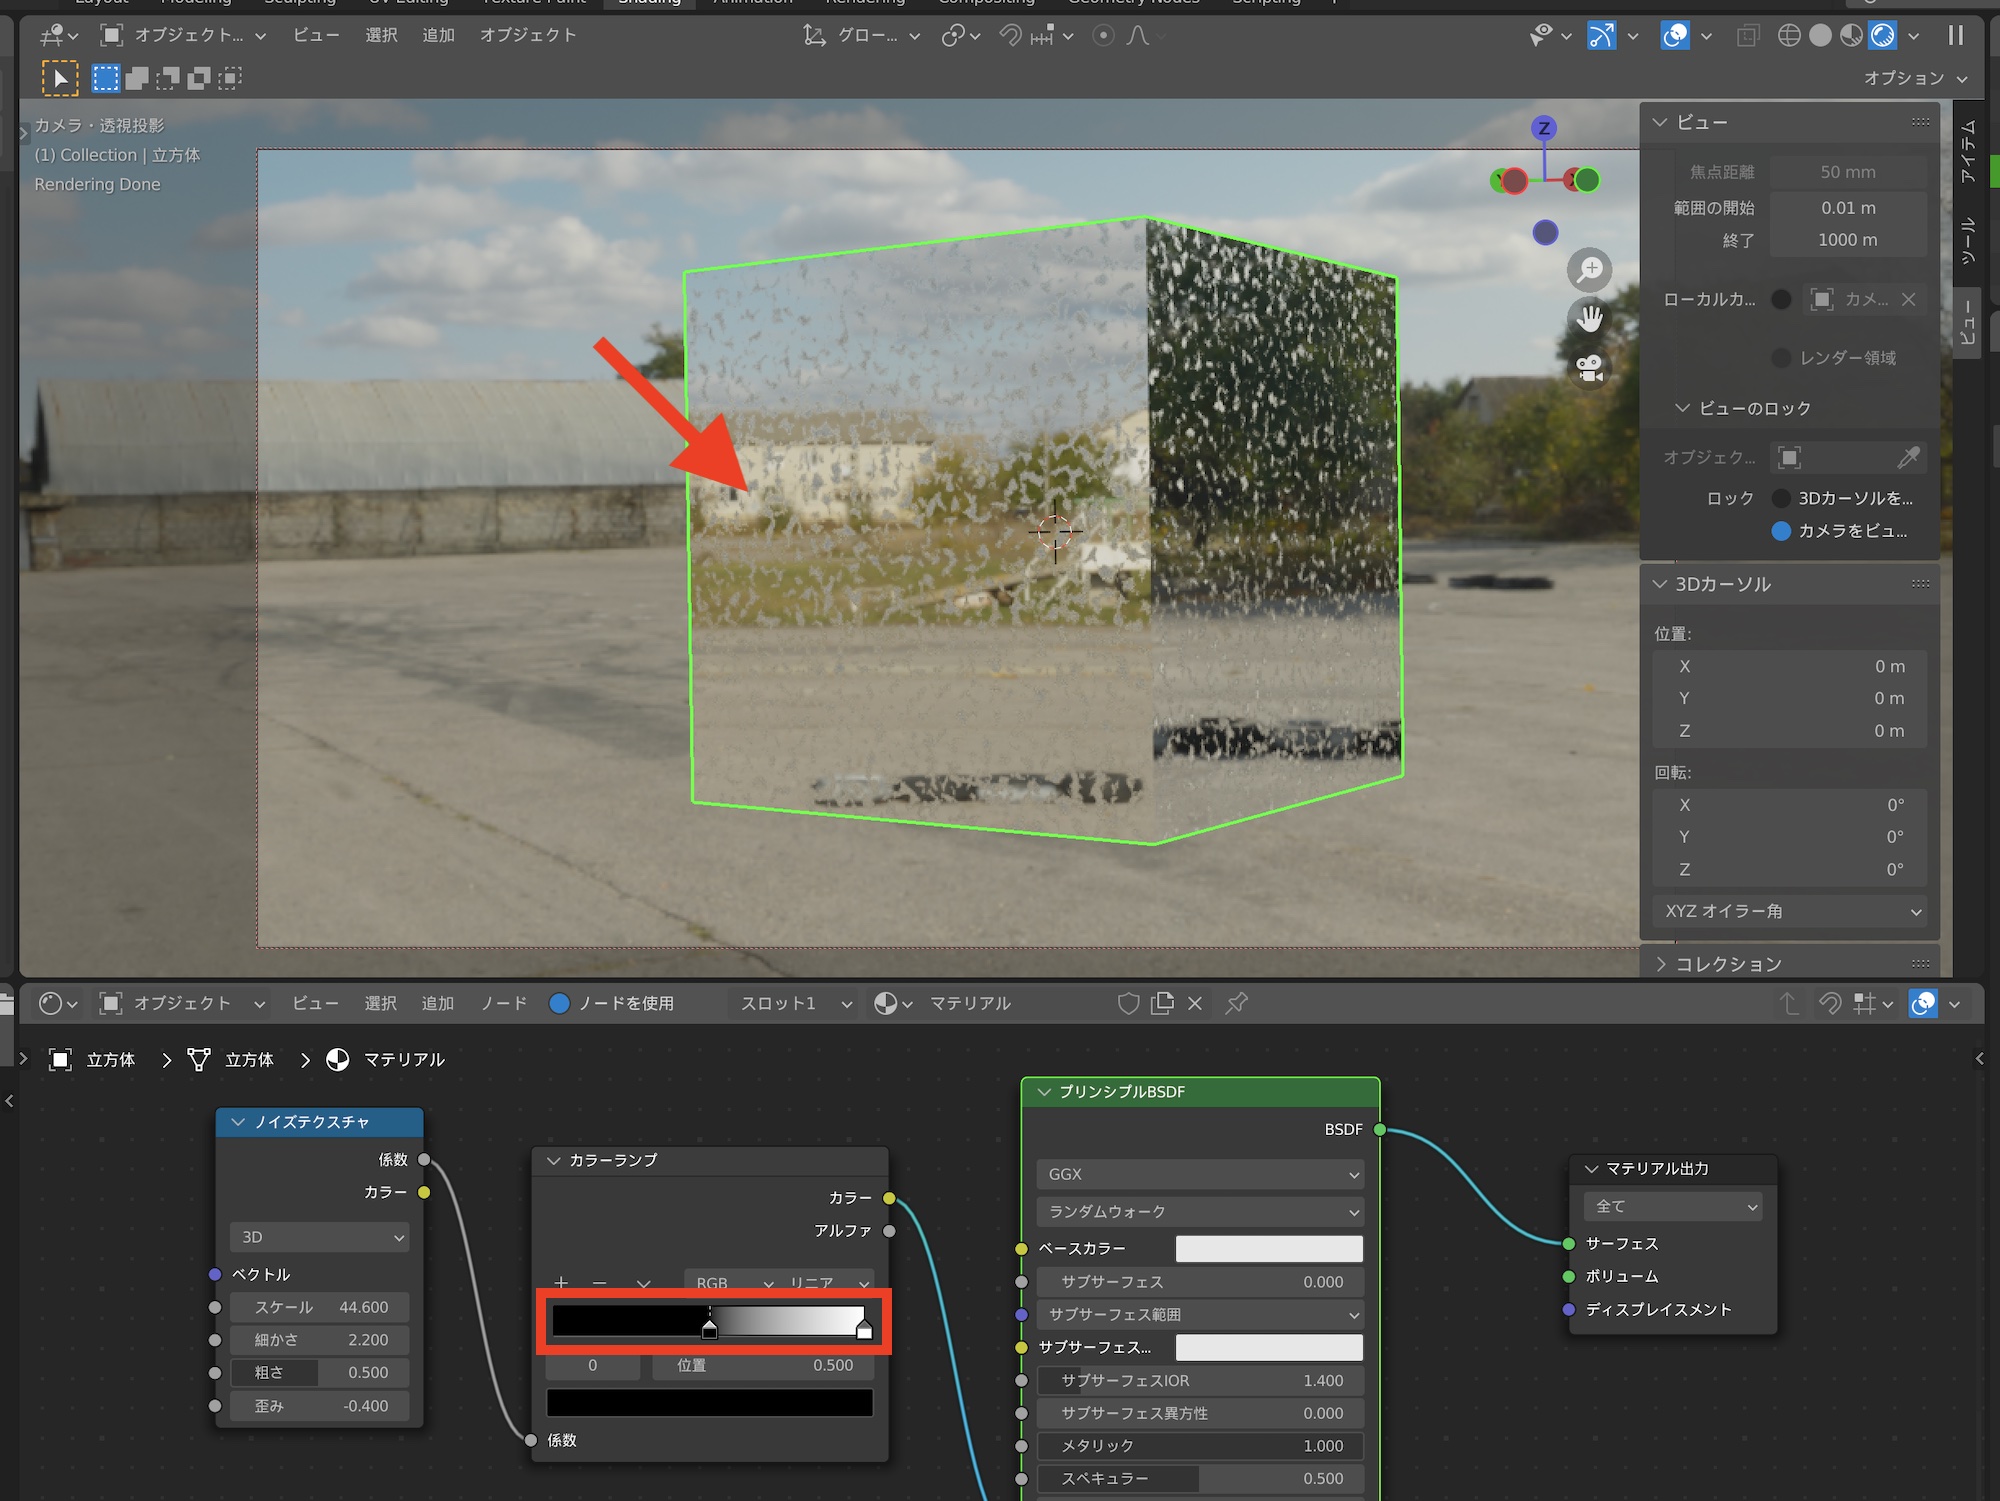Viewport: 2000px width, 1501px height.
Task: Click the noise Scale value field
Action: click(320, 1307)
